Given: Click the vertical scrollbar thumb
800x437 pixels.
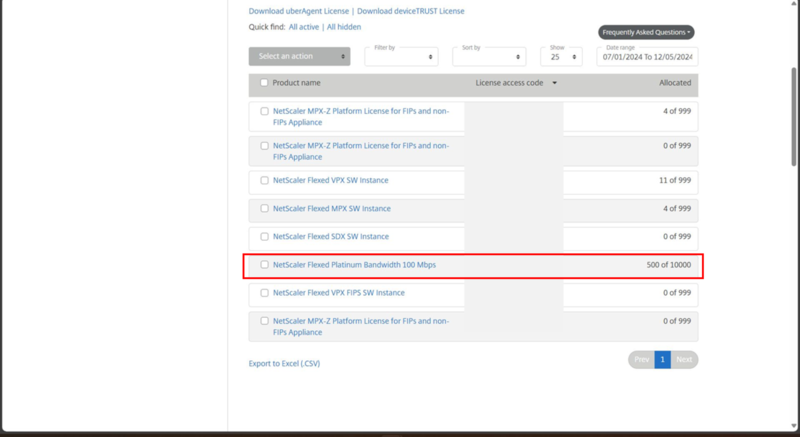Looking at the screenshot, I should 793,116.
